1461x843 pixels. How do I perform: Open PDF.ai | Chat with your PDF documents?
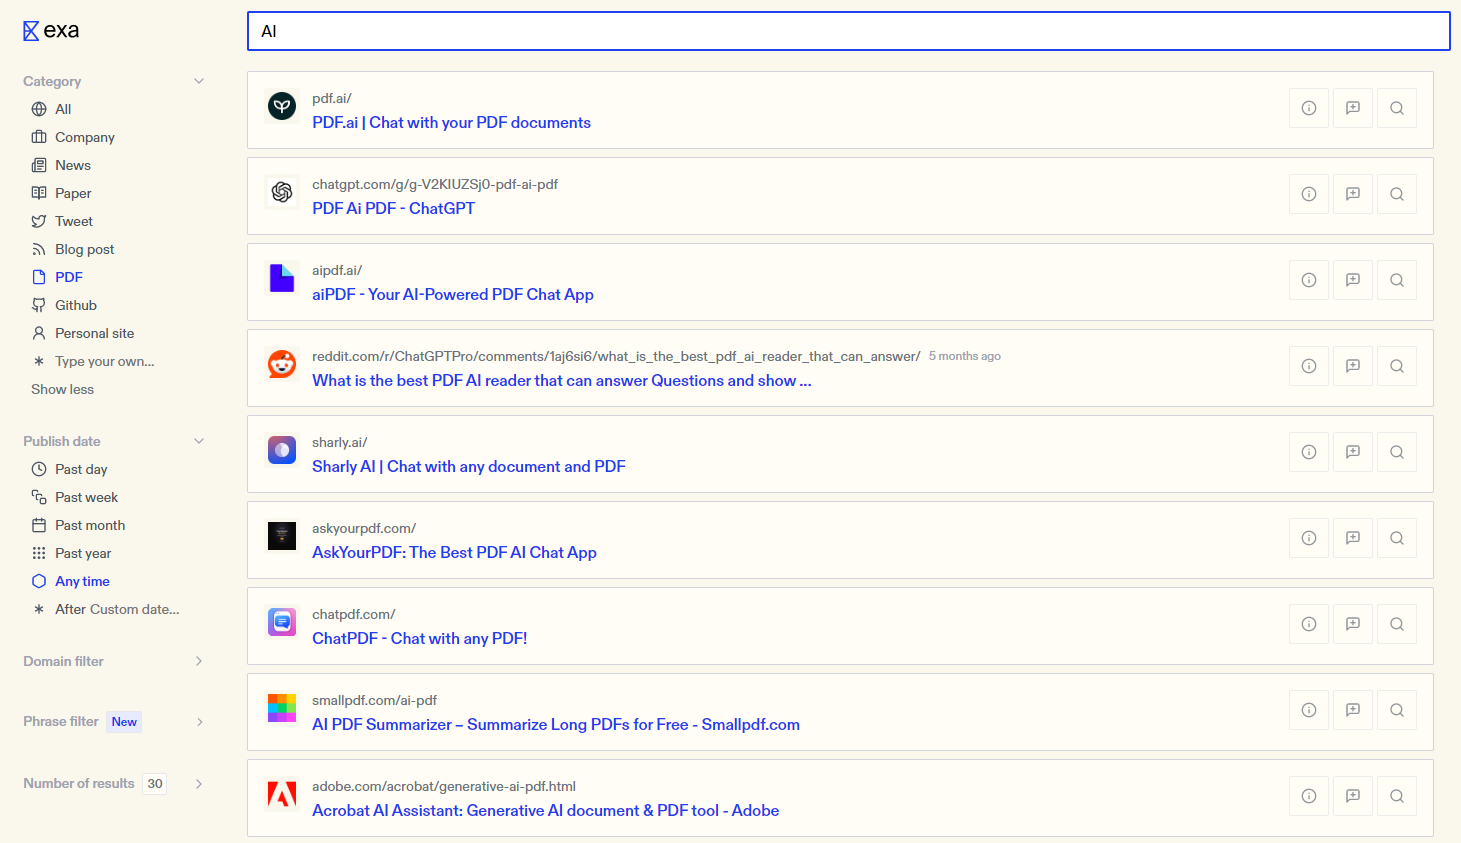(x=451, y=123)
